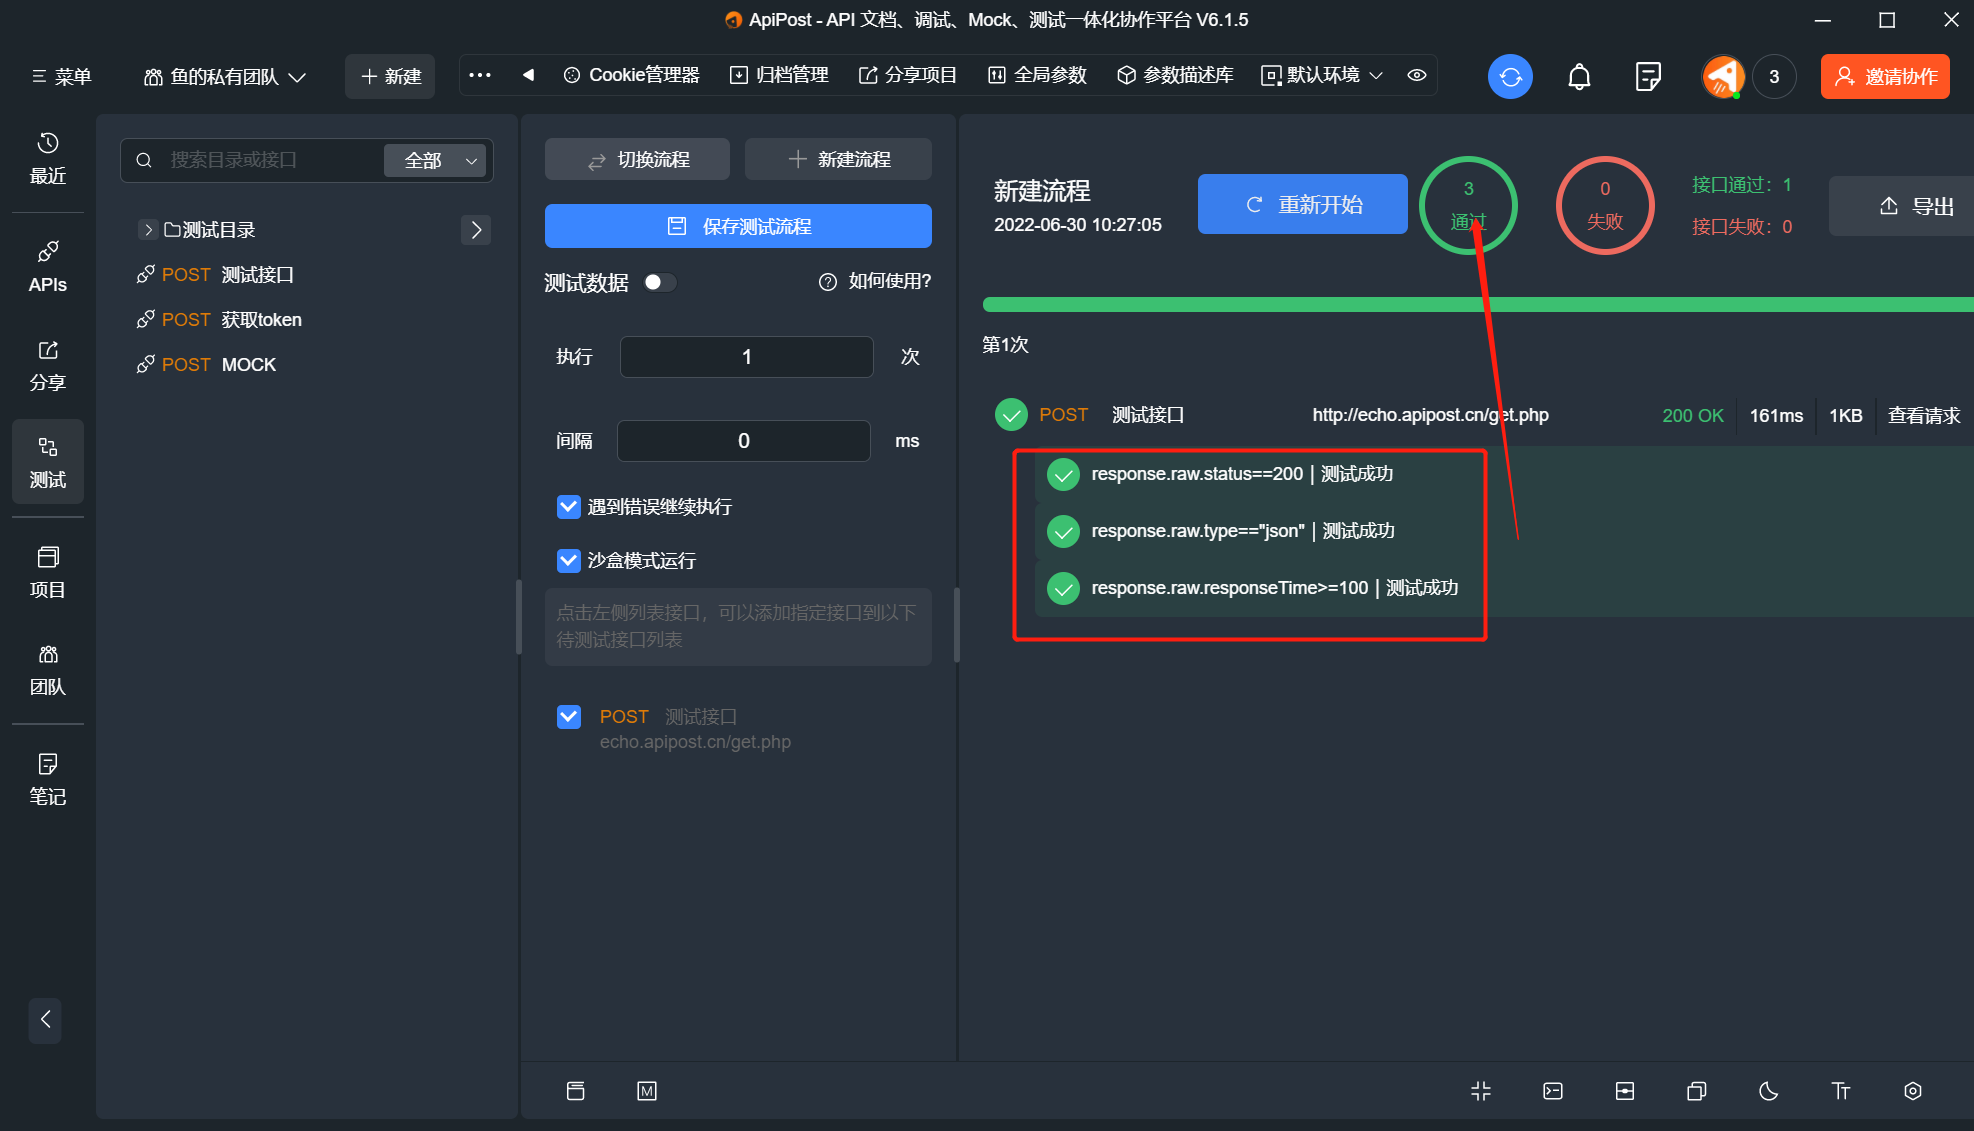Select the 测试 sidebar section
The width and height of the screenshot is (1974, 1131).
click(47, 462)
